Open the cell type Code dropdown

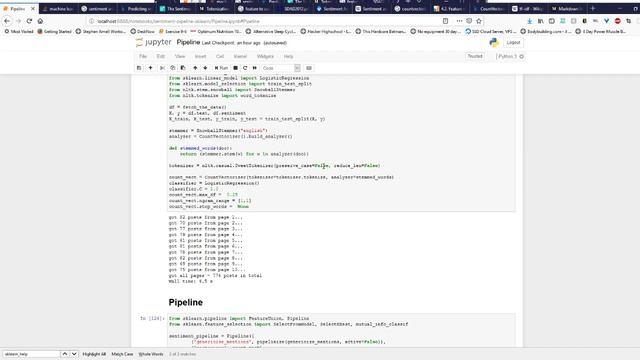tap(281, 68)
